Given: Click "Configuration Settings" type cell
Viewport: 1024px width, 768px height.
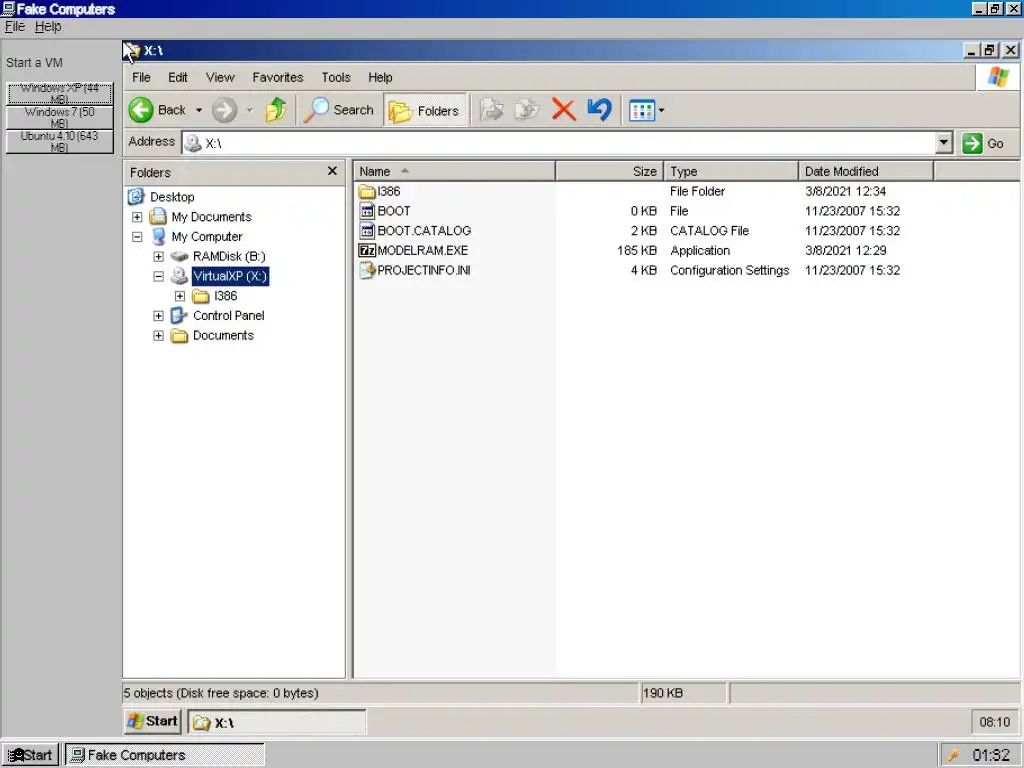Looking at the screenshot, I should [x=729, y=270].
